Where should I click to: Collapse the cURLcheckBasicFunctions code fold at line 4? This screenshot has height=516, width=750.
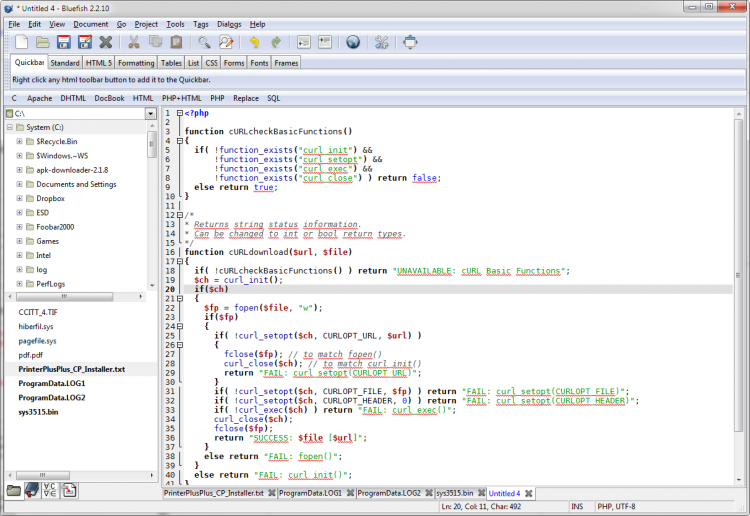[179, 140]
